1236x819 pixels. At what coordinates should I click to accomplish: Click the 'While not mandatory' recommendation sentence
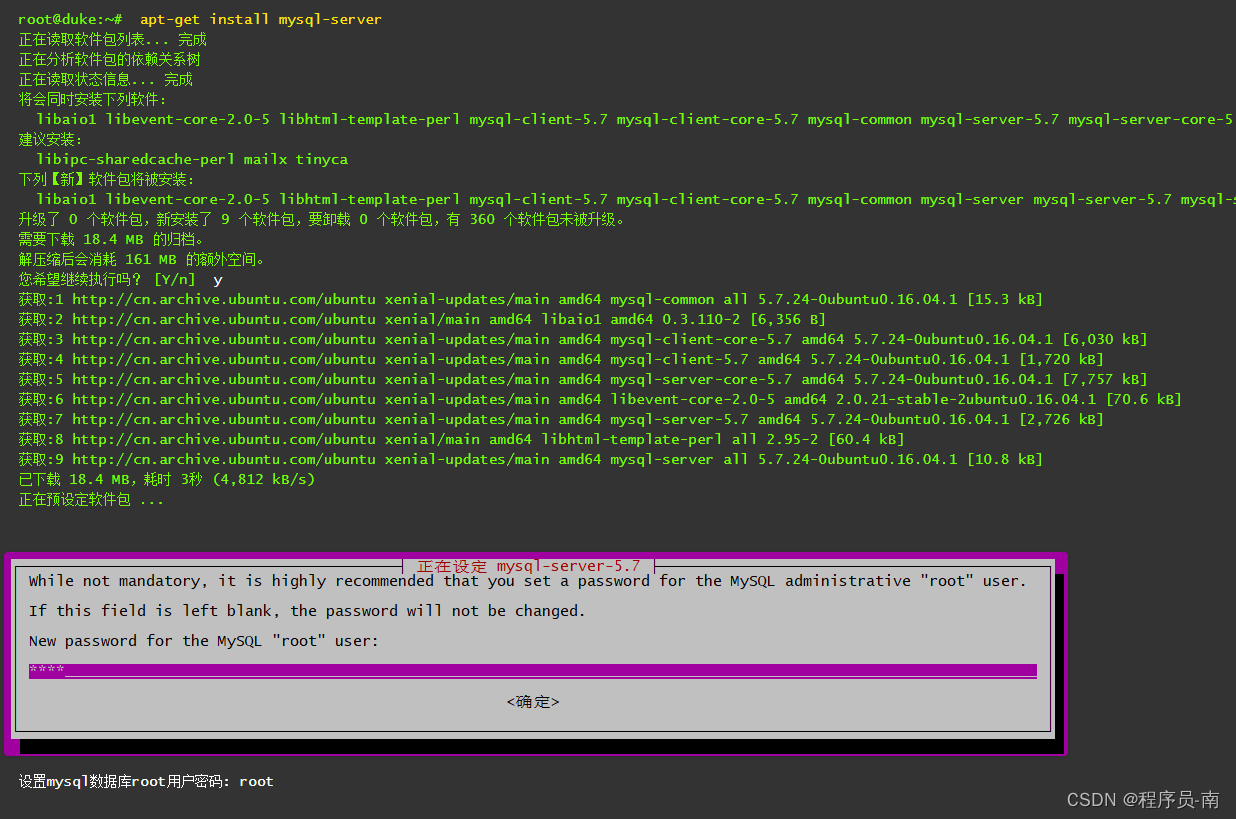[x=527, y=581]
